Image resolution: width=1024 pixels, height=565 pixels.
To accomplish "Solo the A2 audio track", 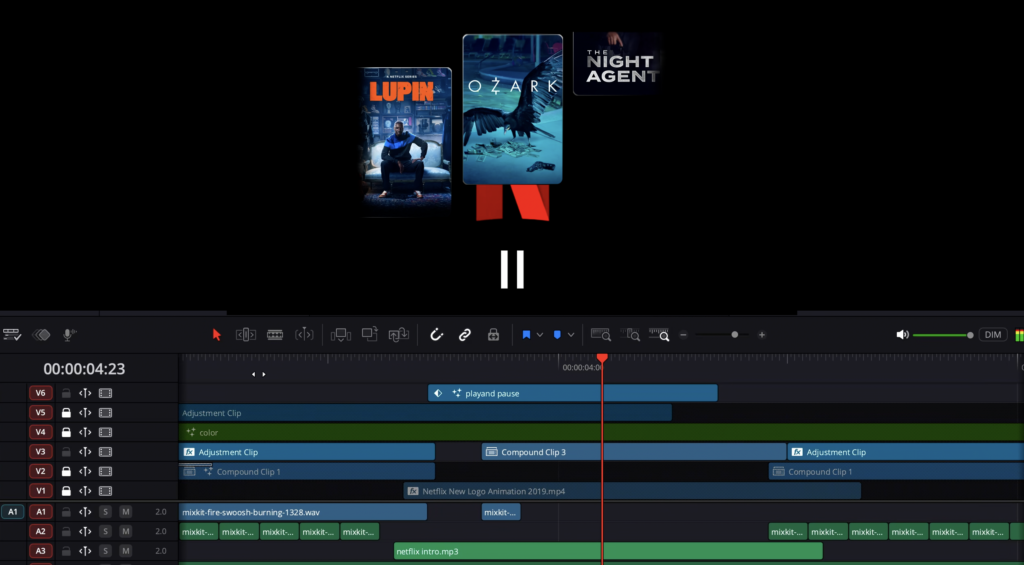I will click(105, 532).
